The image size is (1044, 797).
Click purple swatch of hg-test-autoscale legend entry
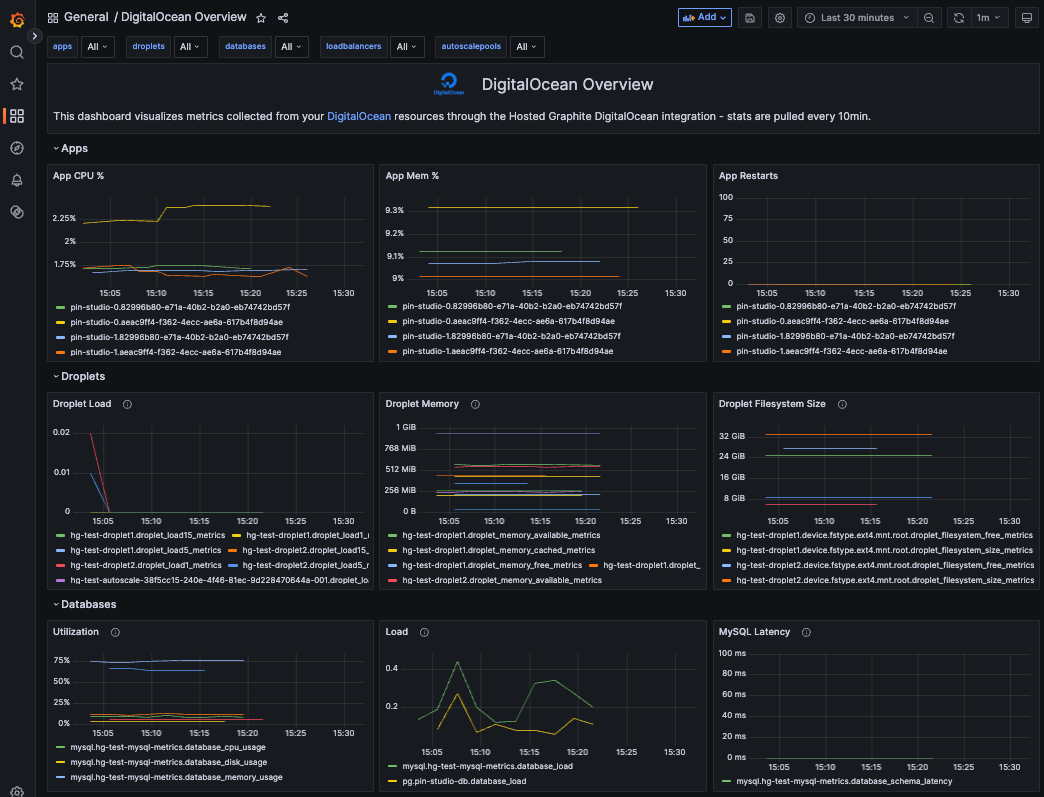point(61,580)
